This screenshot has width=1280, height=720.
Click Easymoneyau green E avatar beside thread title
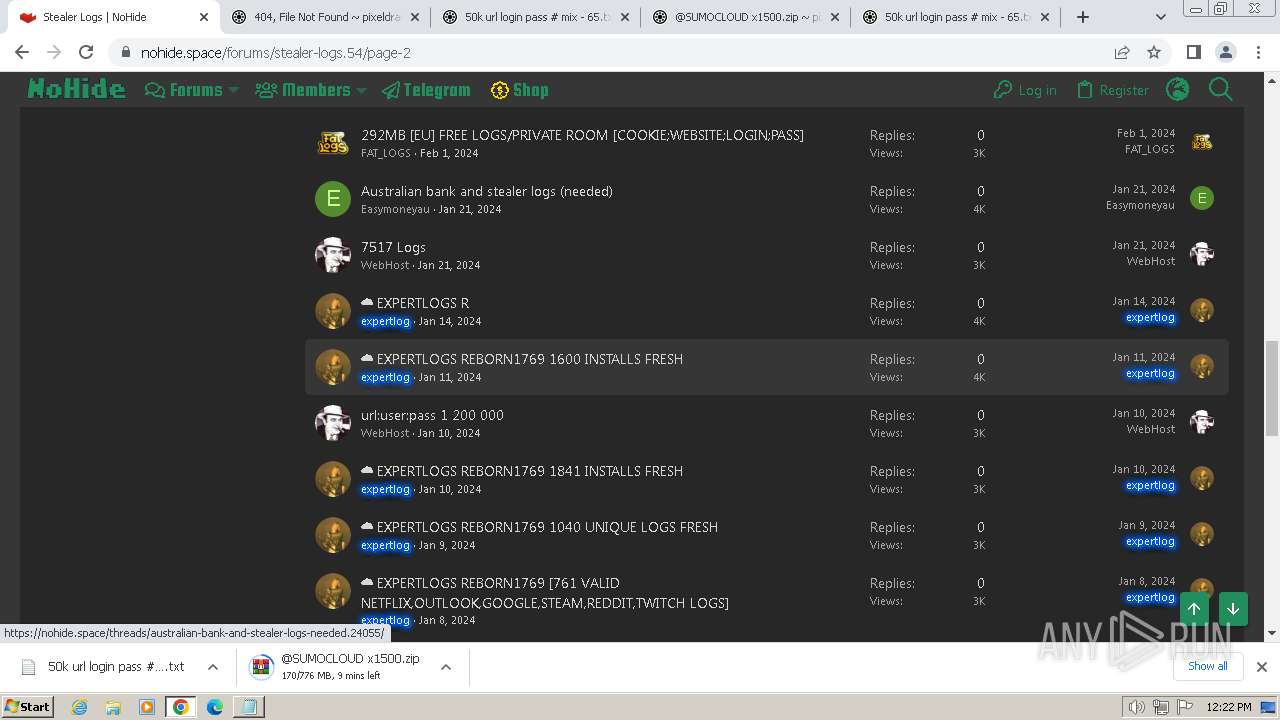click(x=333, y=199)
